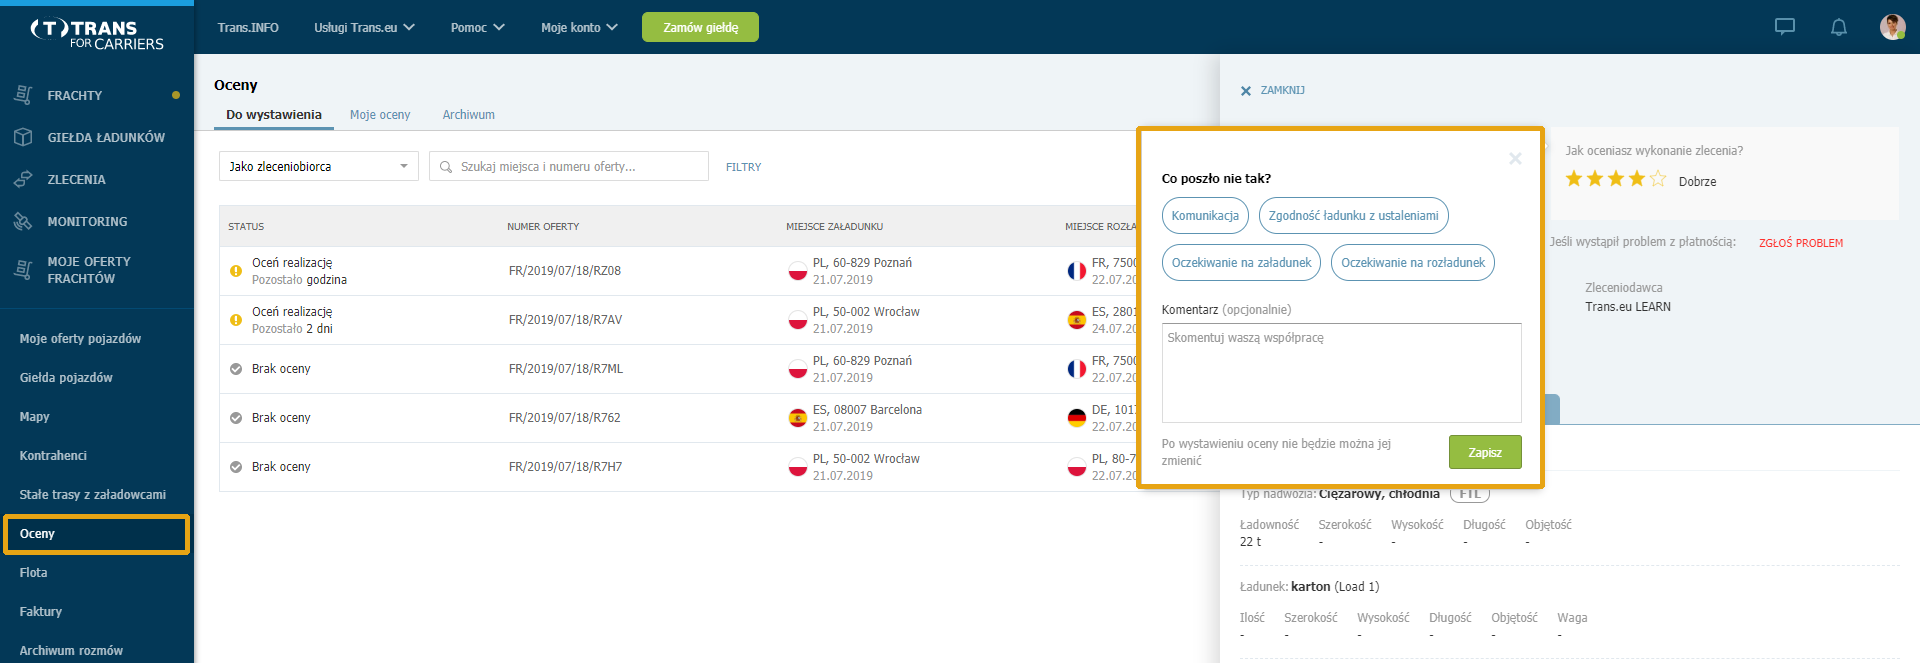Open the Zlecenia handshake icon
The height and width of the screenshot is (663, 1920).
click(23, 179)
